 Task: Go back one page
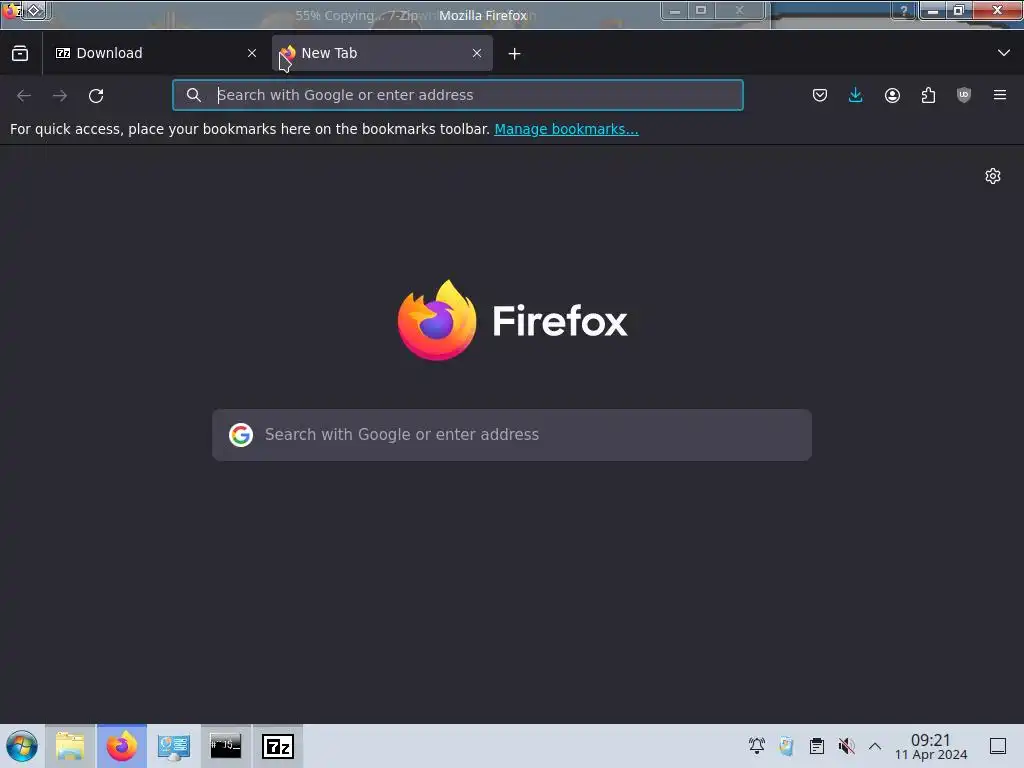tap(24, 95)
